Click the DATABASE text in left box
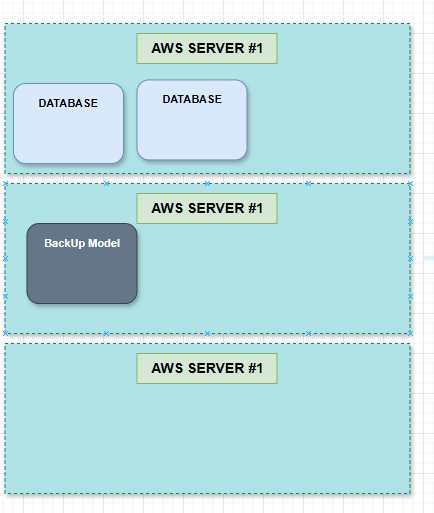This screenshot has height=513, width=434. [68, 103]
